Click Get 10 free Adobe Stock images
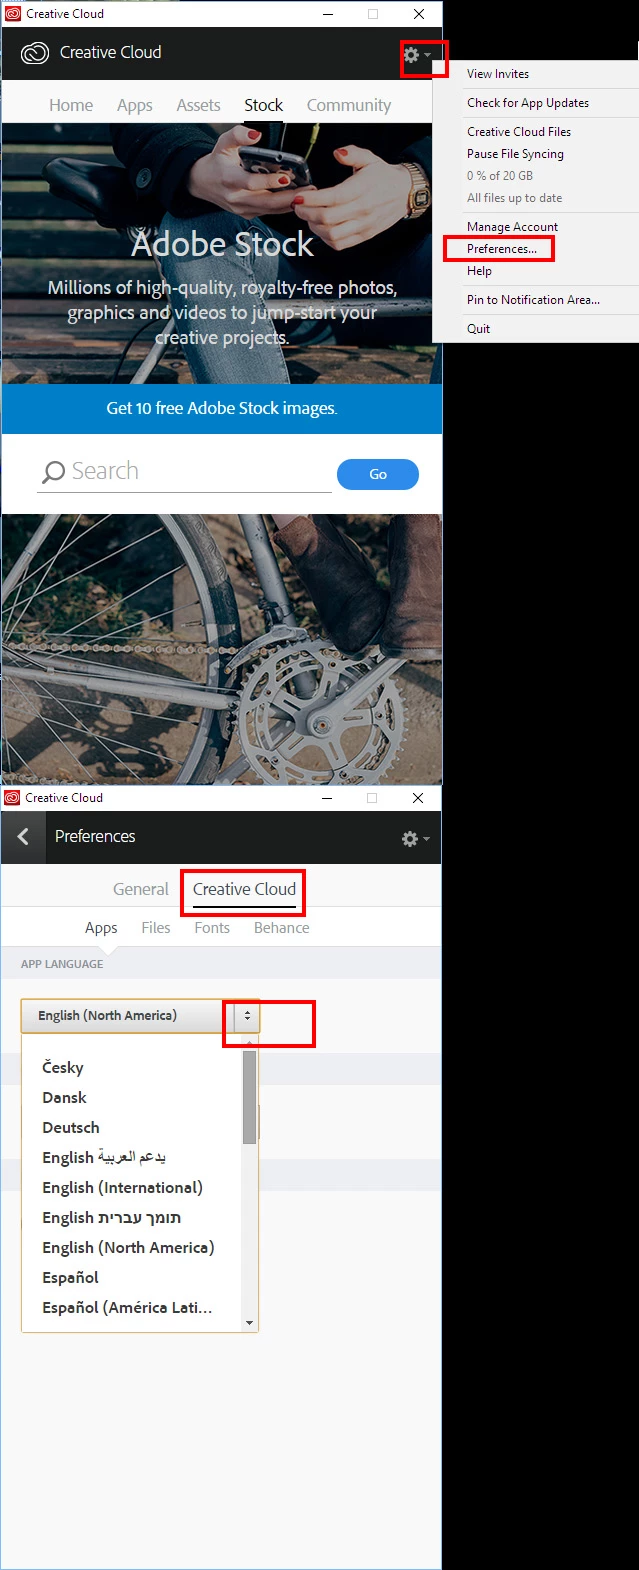The image size is (639, 1570). point(222,408)
